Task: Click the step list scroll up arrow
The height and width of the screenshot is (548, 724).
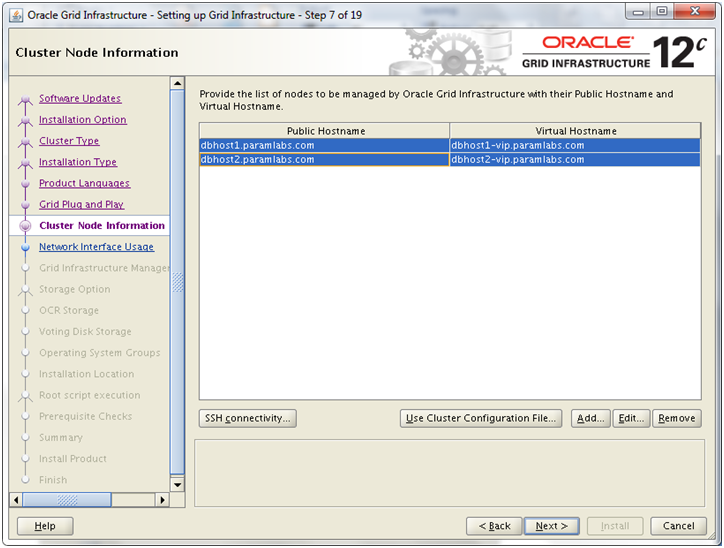Action: pos(177,84)
